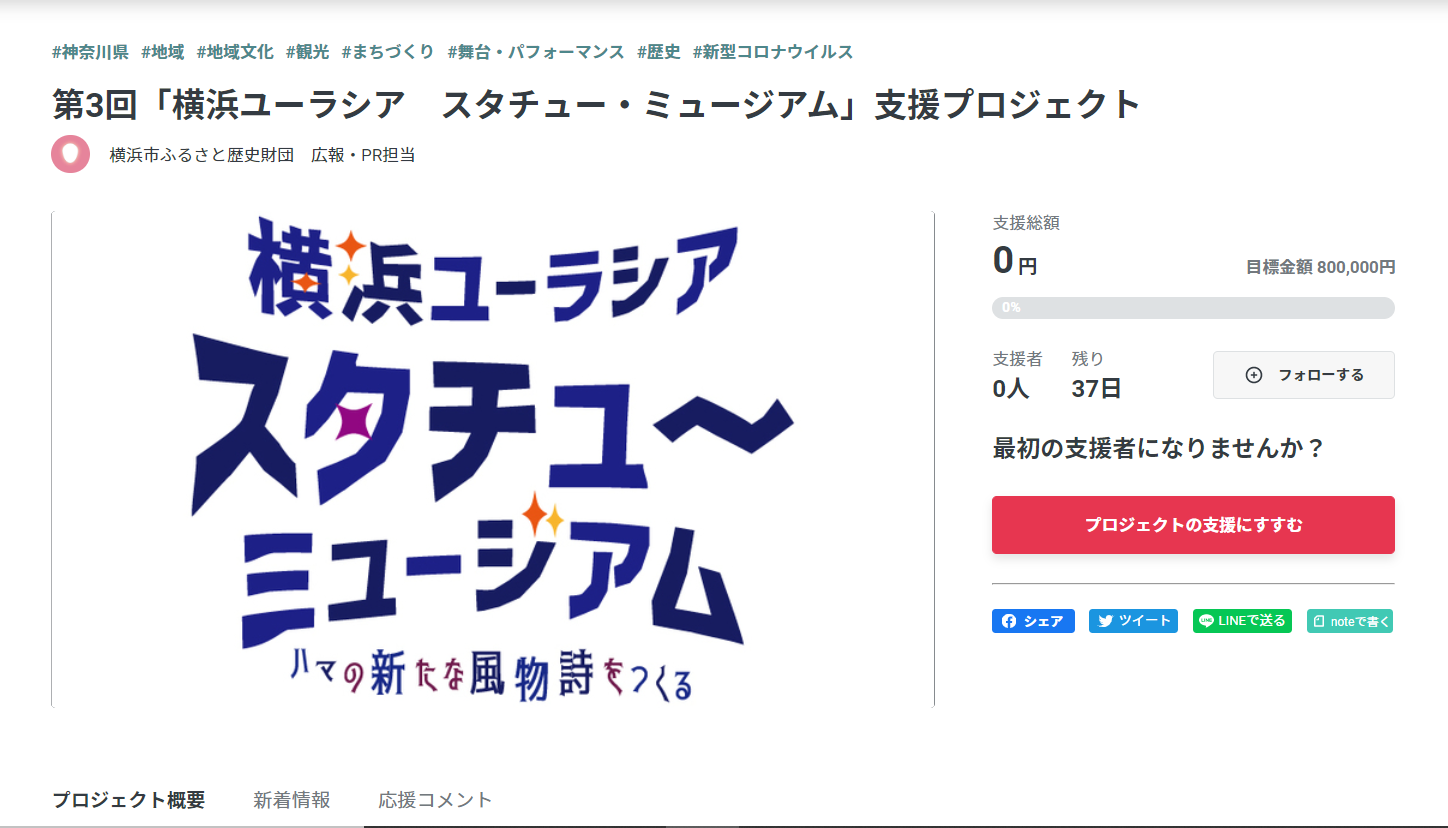
Task: Follow the #まちづくり hashtag link
Action: (388, 52)
